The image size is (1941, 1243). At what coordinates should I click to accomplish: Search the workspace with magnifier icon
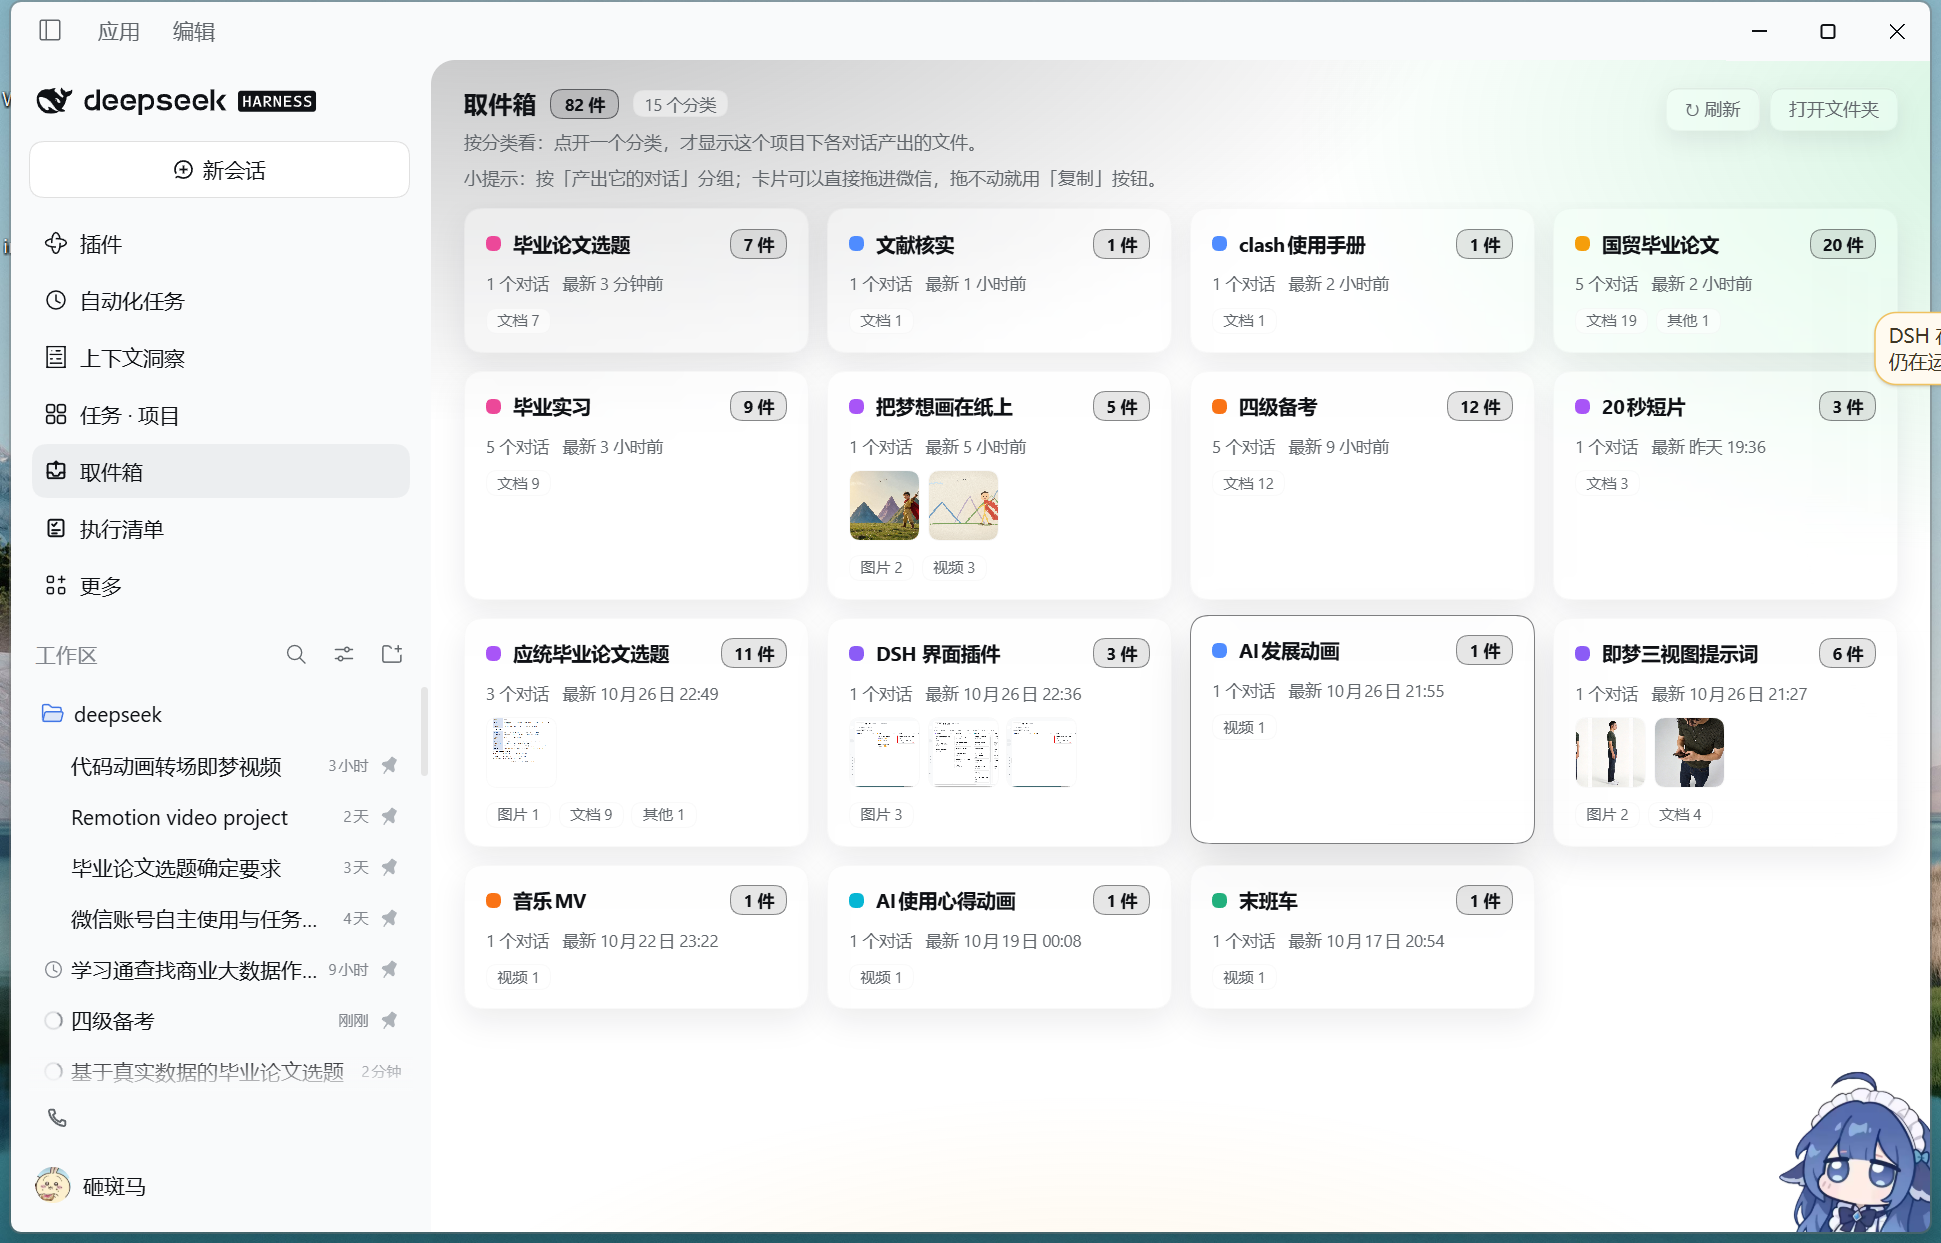pos(296,655)
